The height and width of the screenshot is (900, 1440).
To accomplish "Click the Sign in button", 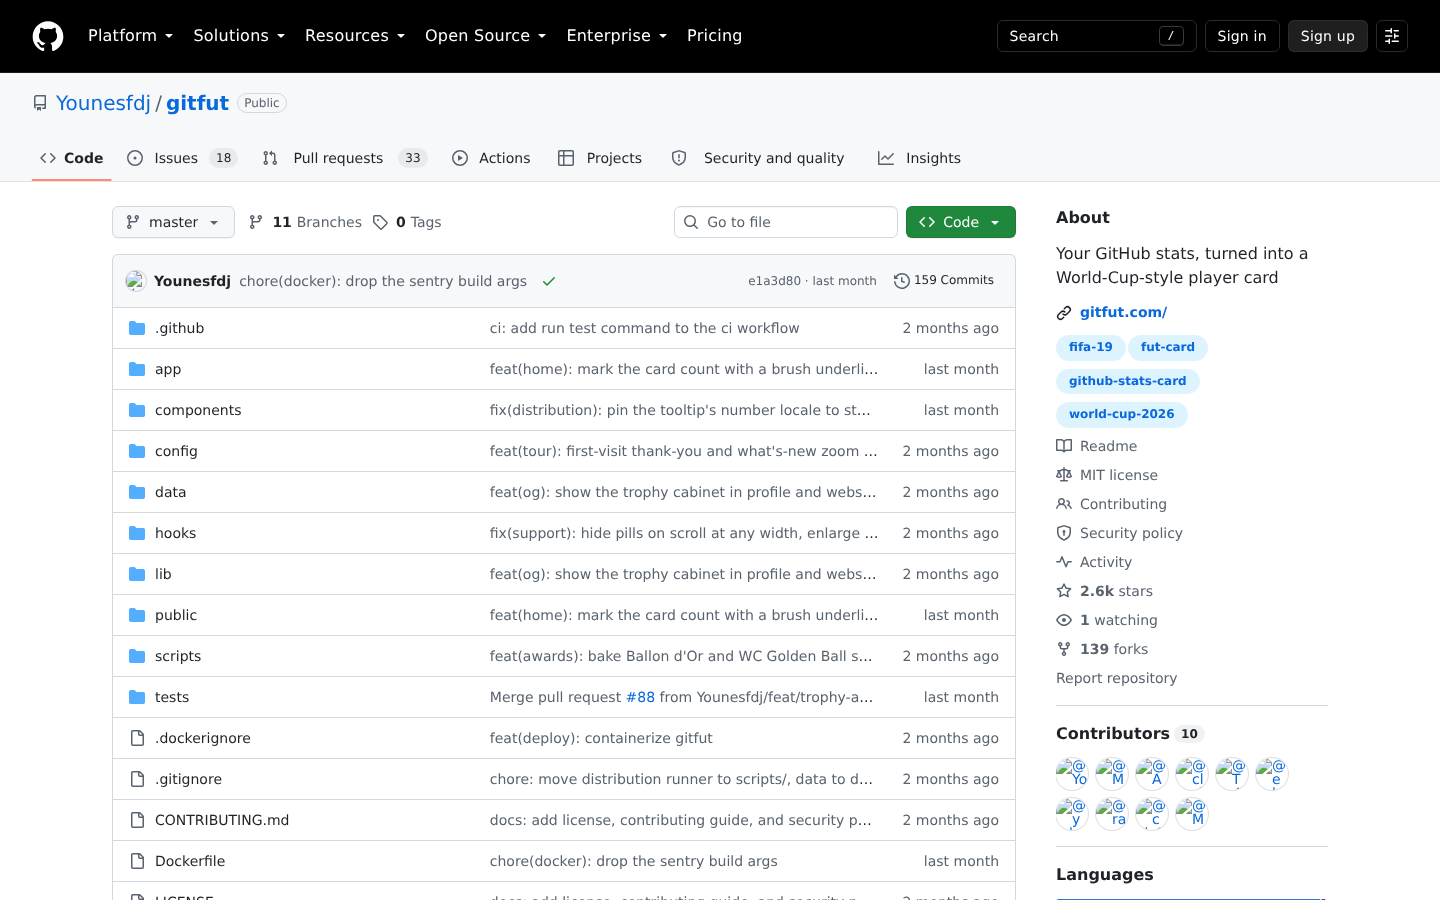I will point(1242,36).
